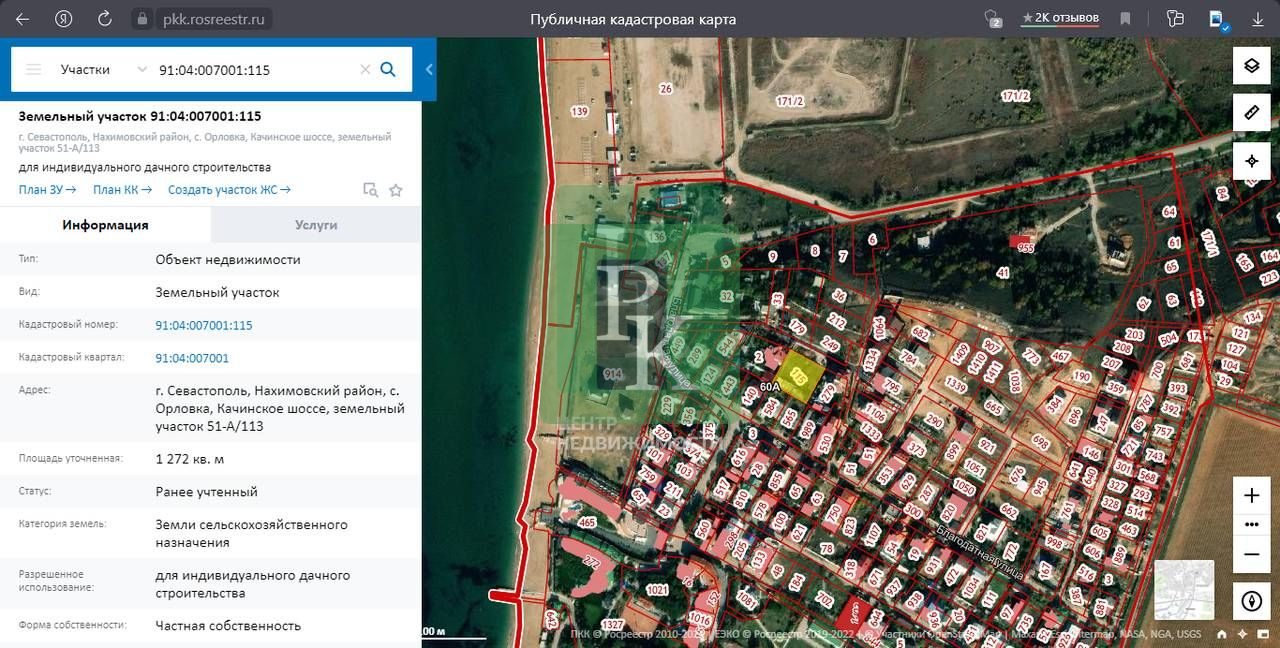Click the Ранее учтенный status value
This screenshot has height=648, width=1280.
(x=207, y=492)
